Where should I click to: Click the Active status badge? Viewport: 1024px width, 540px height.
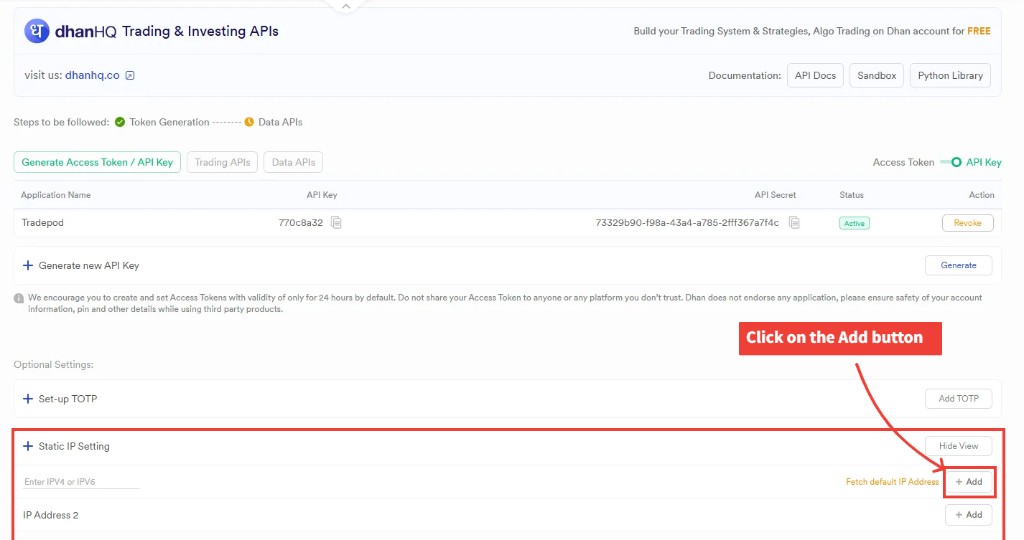(854, 223)
